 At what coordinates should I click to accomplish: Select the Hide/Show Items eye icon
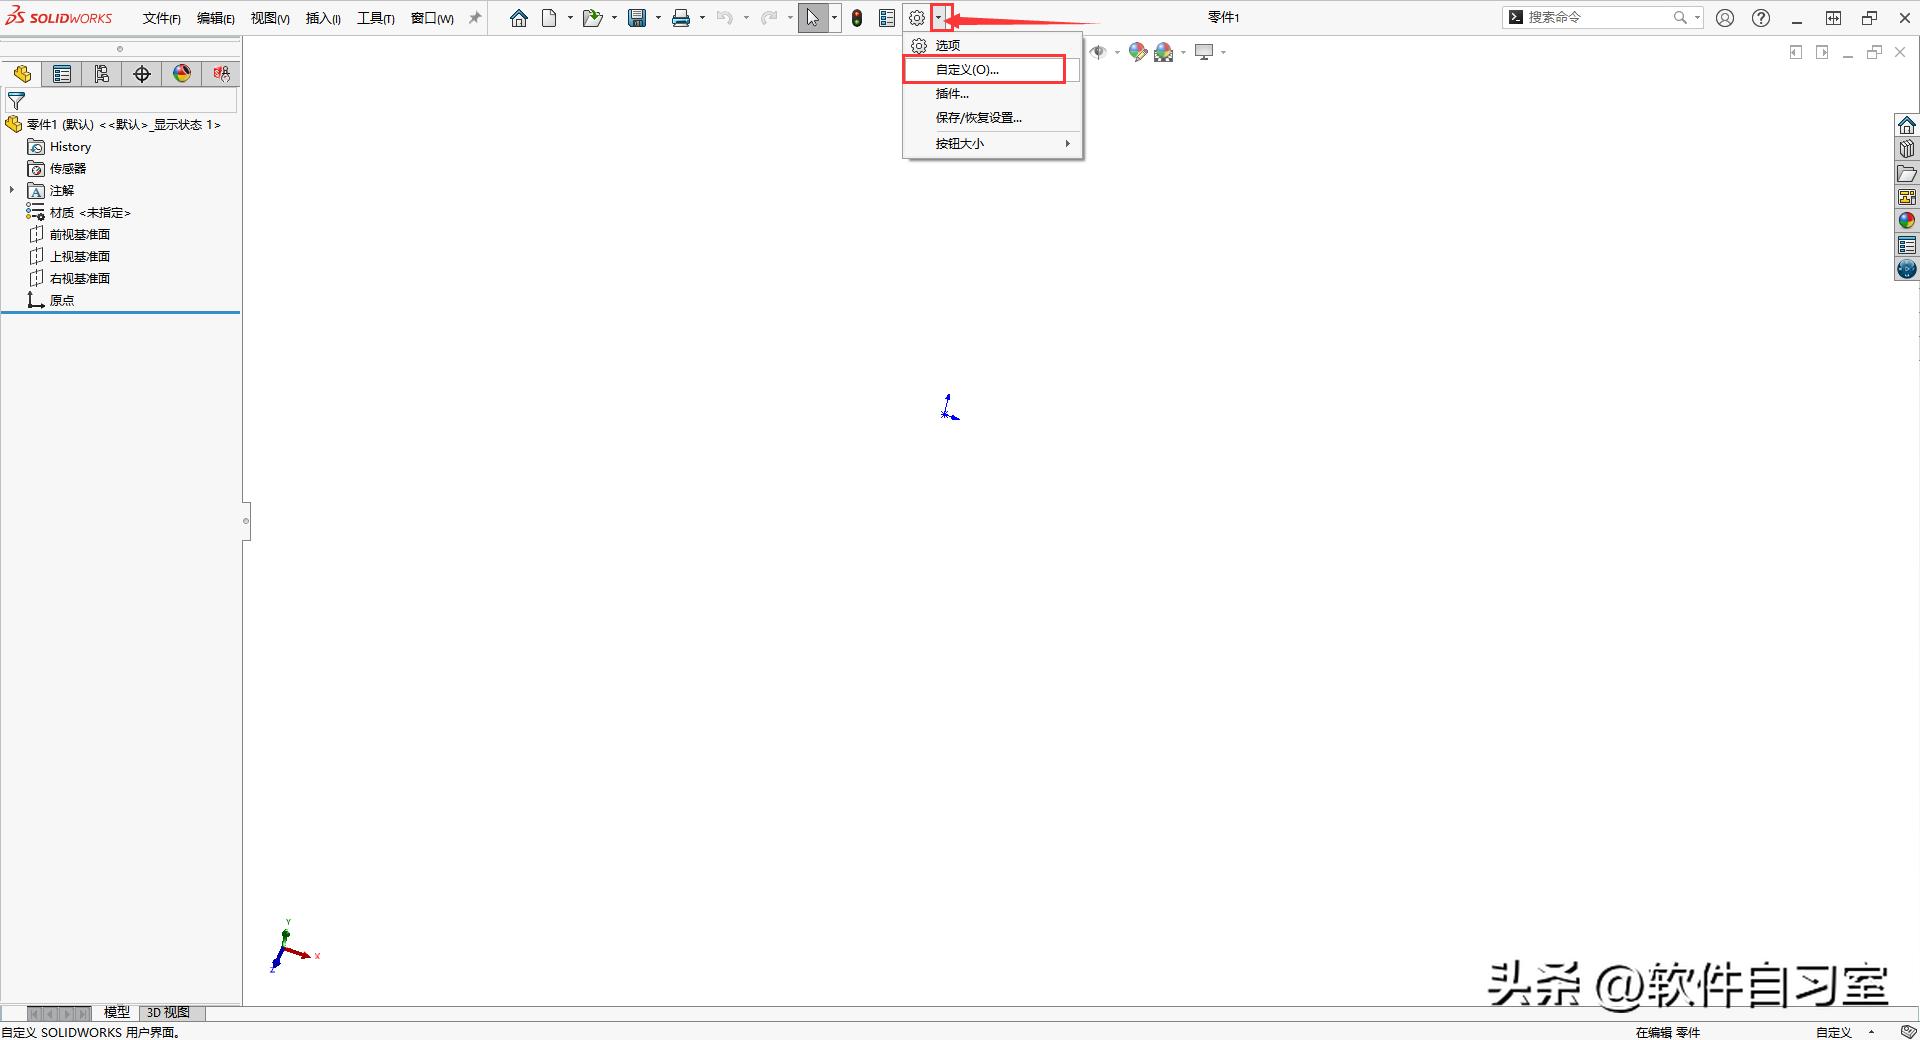(x=1098, y=52)
